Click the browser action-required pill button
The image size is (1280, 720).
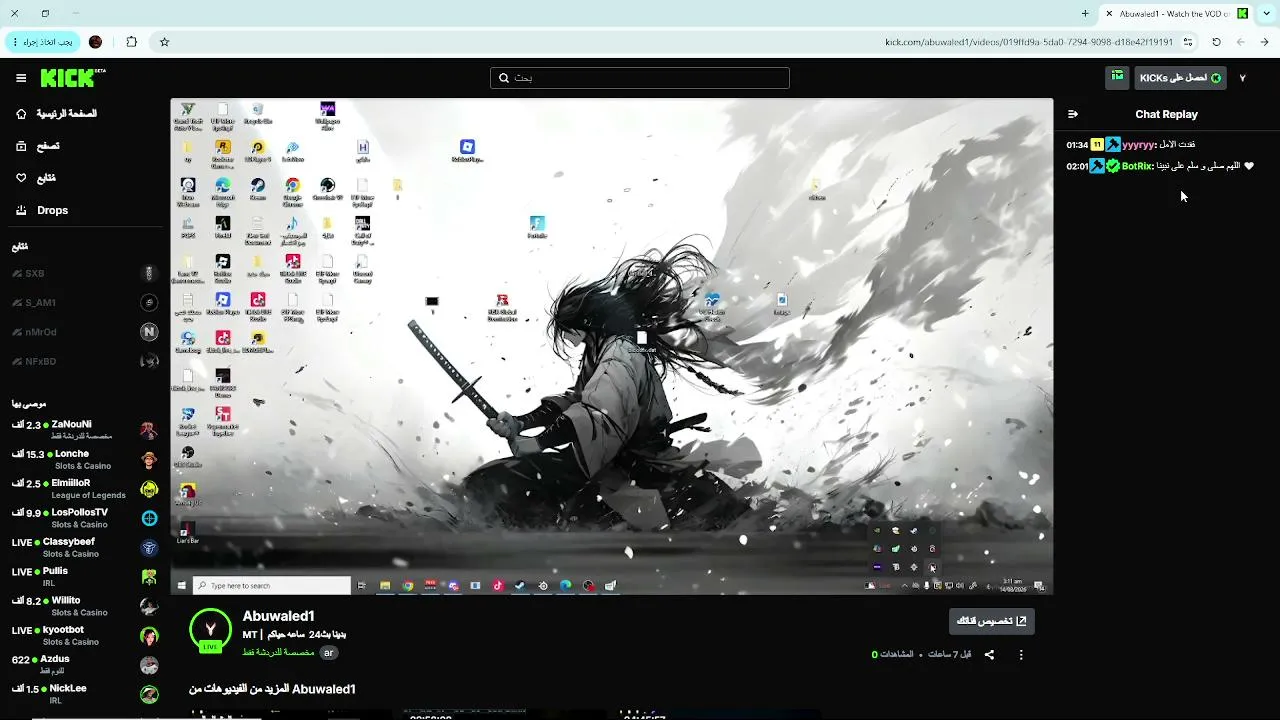[42, 42]
